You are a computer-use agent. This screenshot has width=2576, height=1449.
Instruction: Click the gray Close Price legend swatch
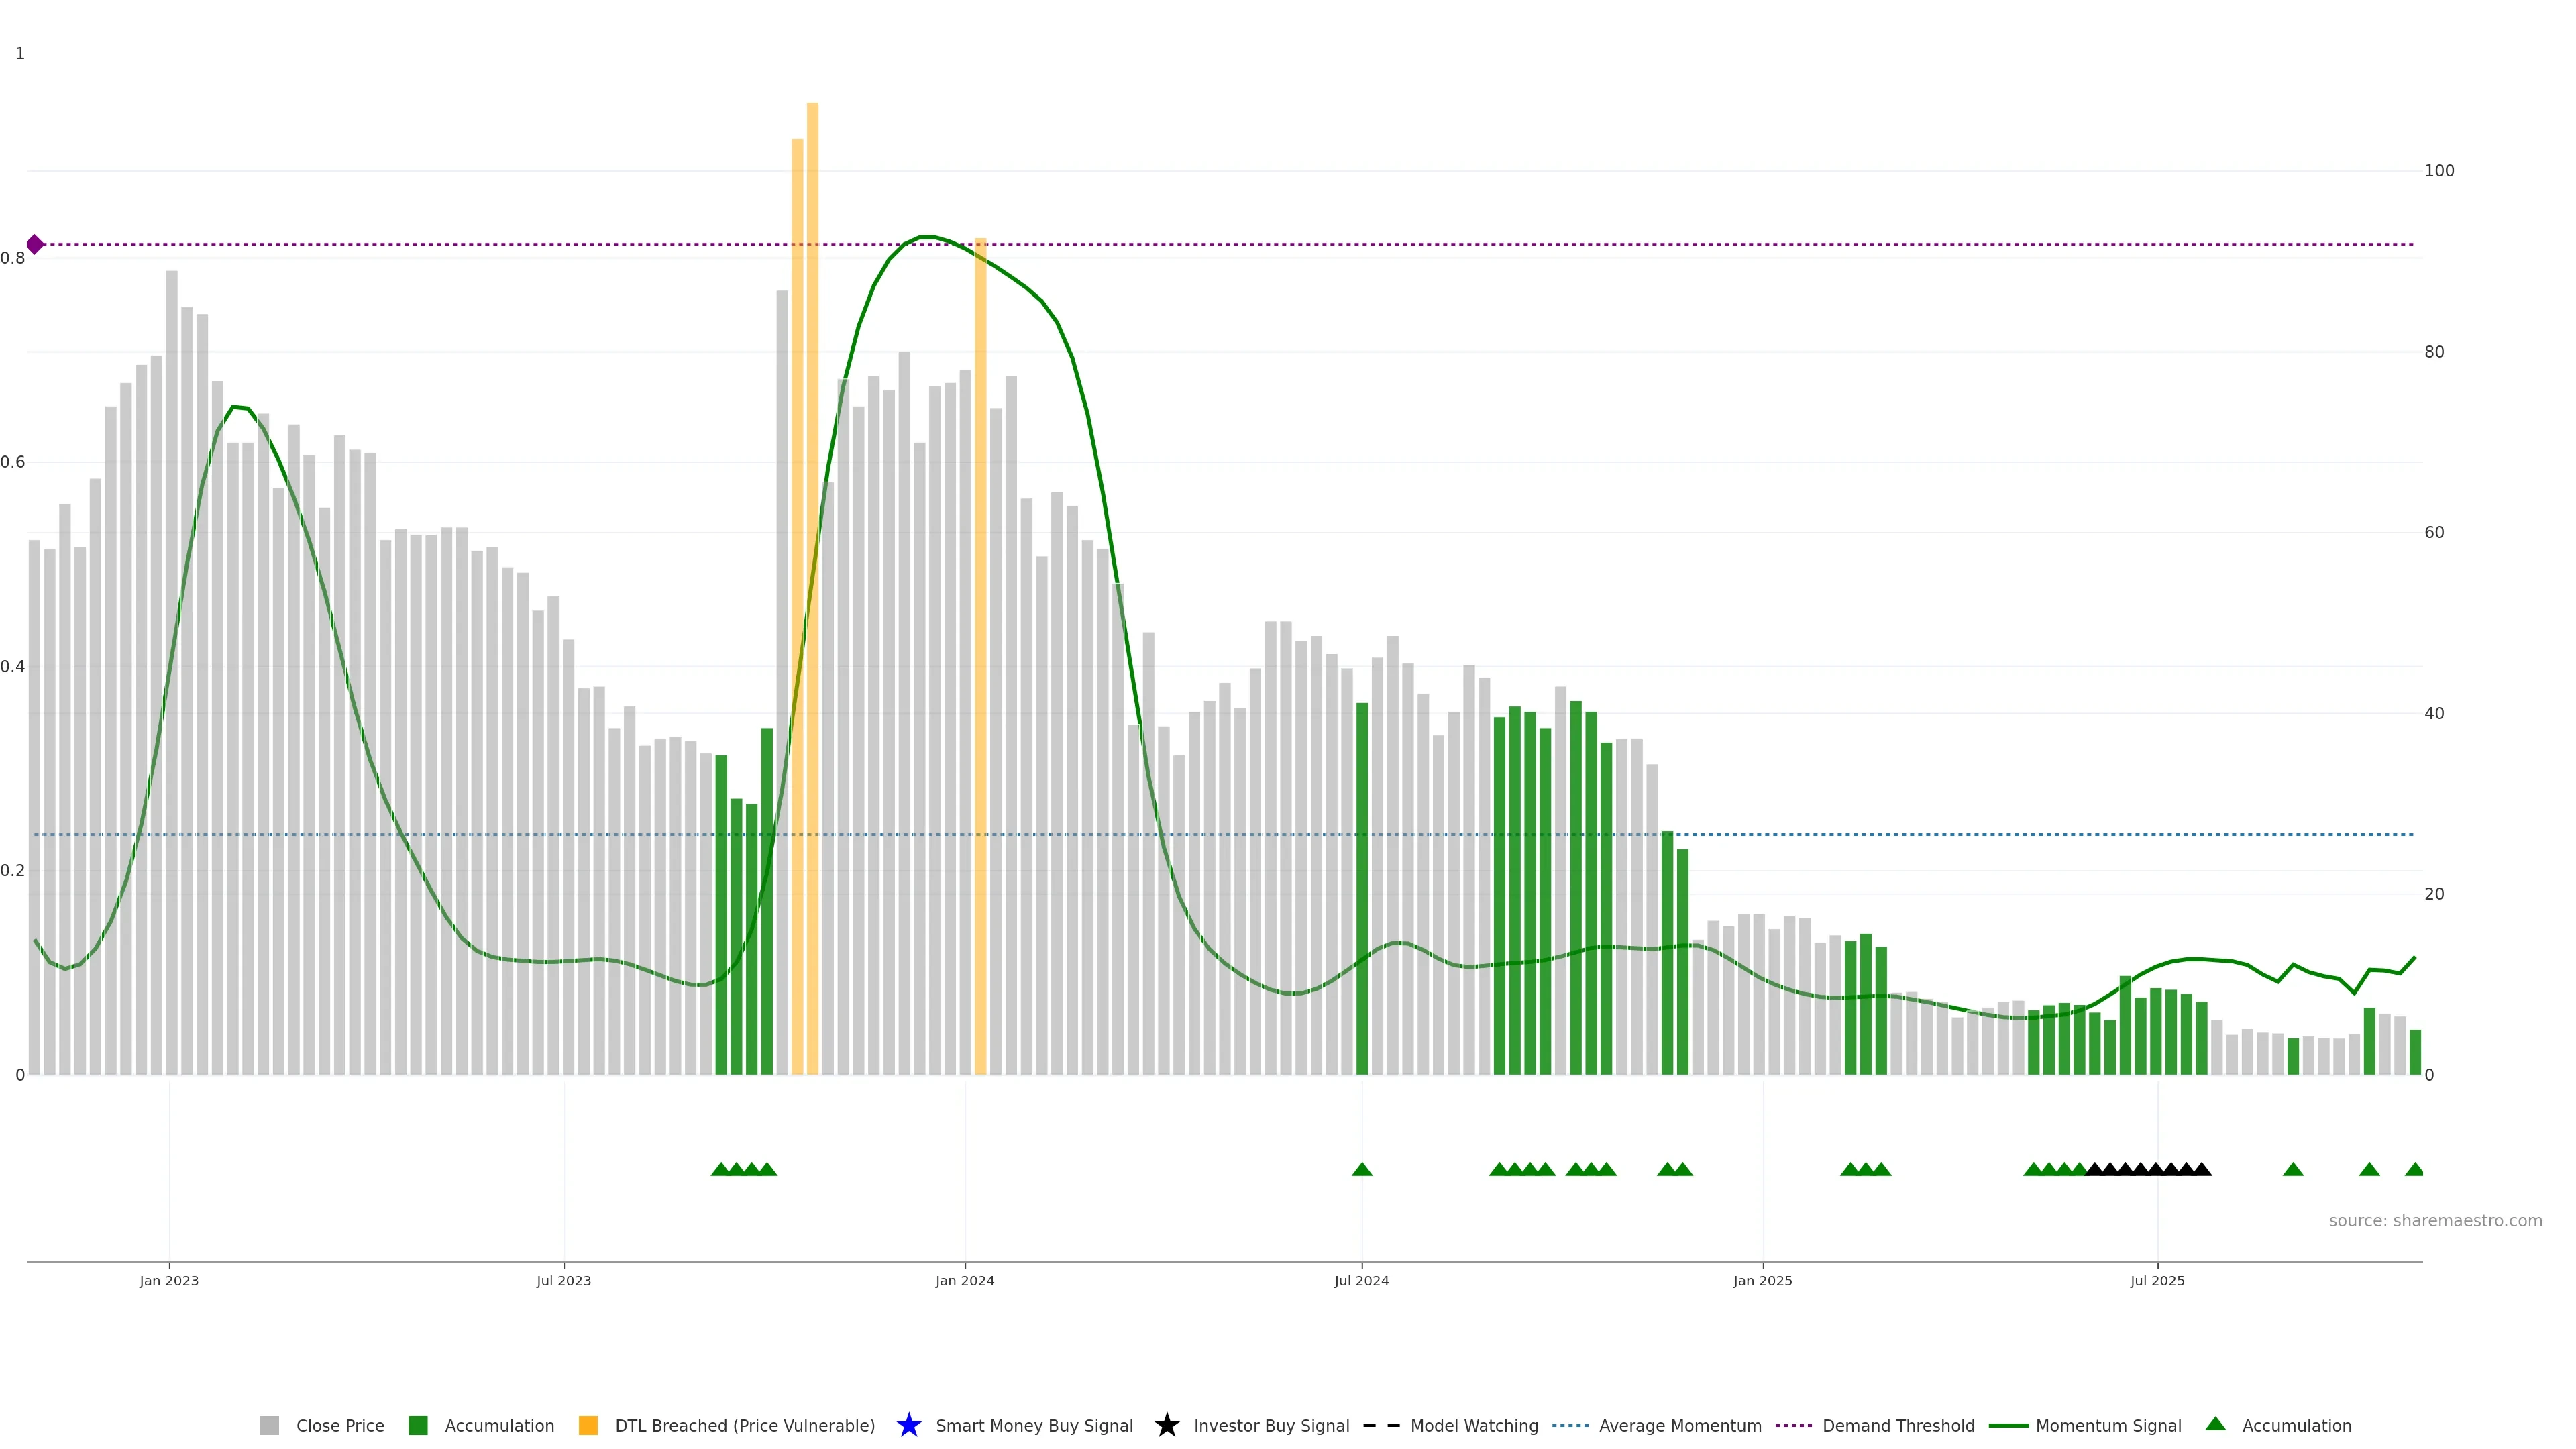pos(269,1425)
